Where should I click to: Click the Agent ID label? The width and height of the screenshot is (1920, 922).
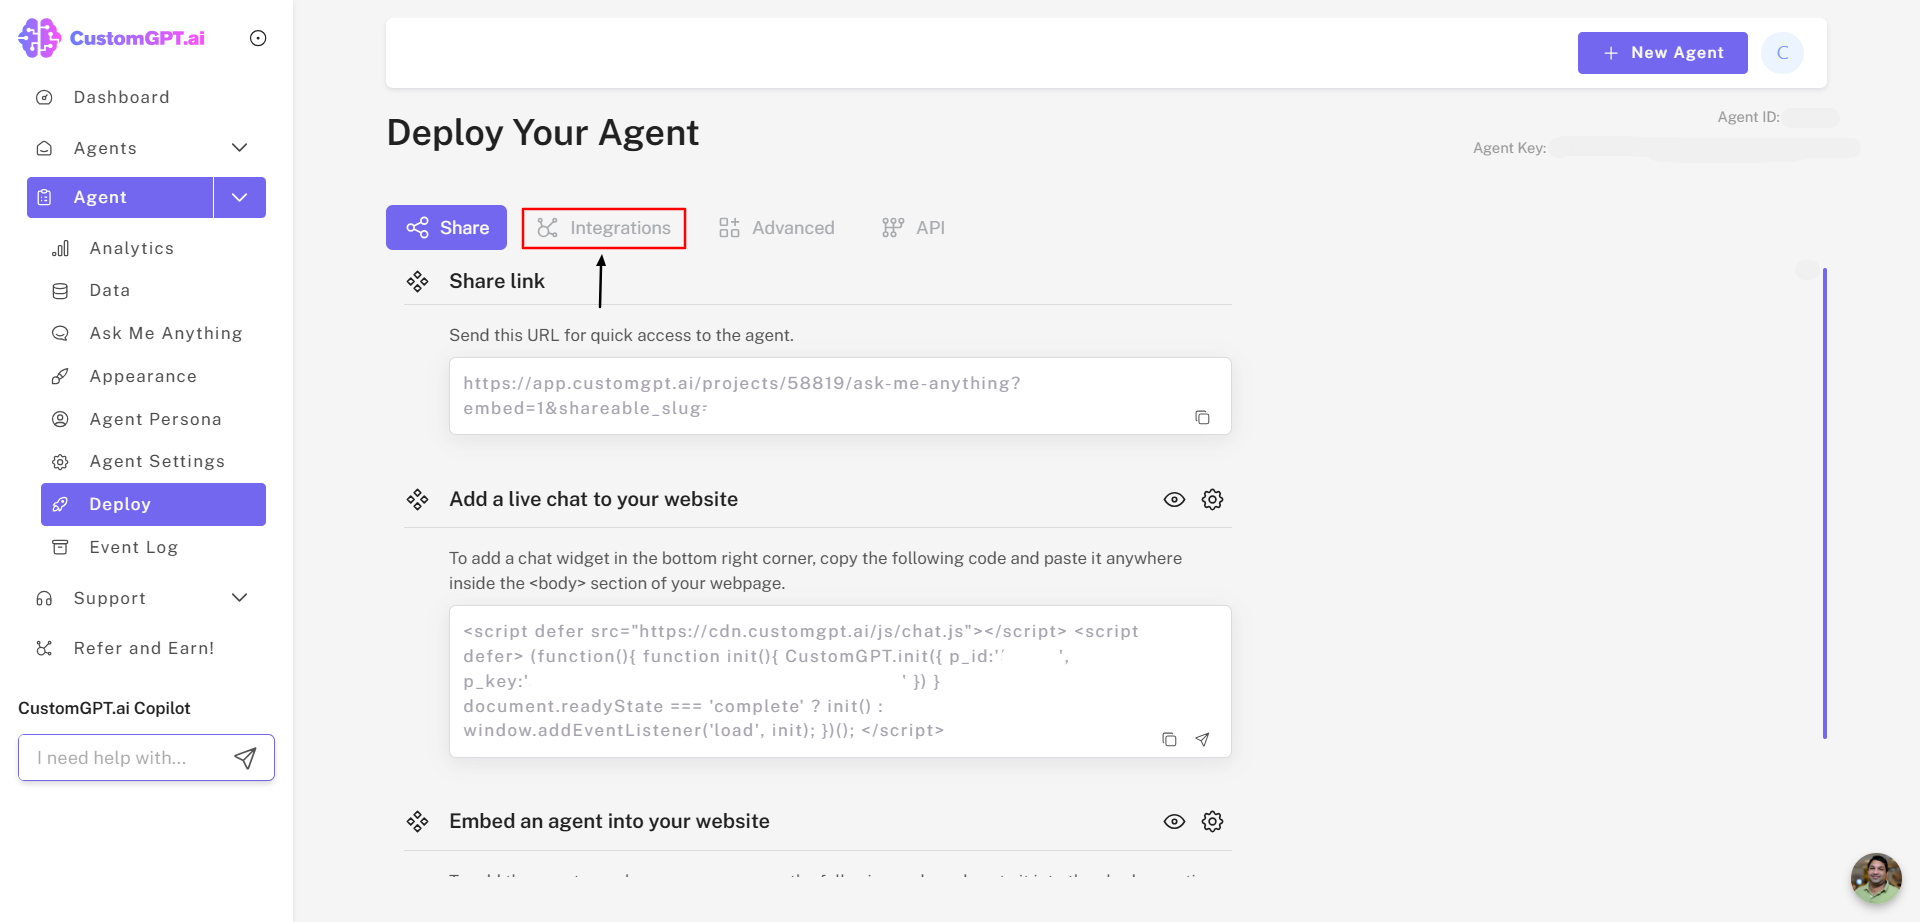[1748, 117]
